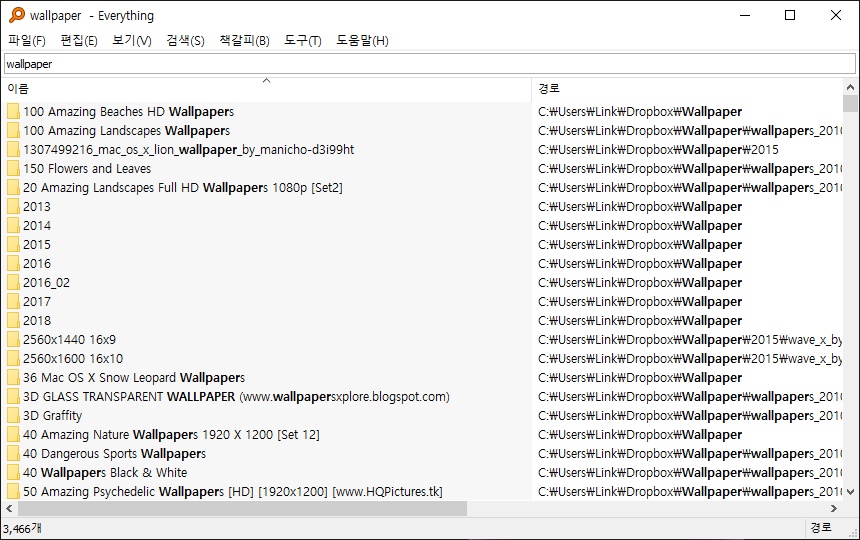Close the Everything window

point(836,15)
